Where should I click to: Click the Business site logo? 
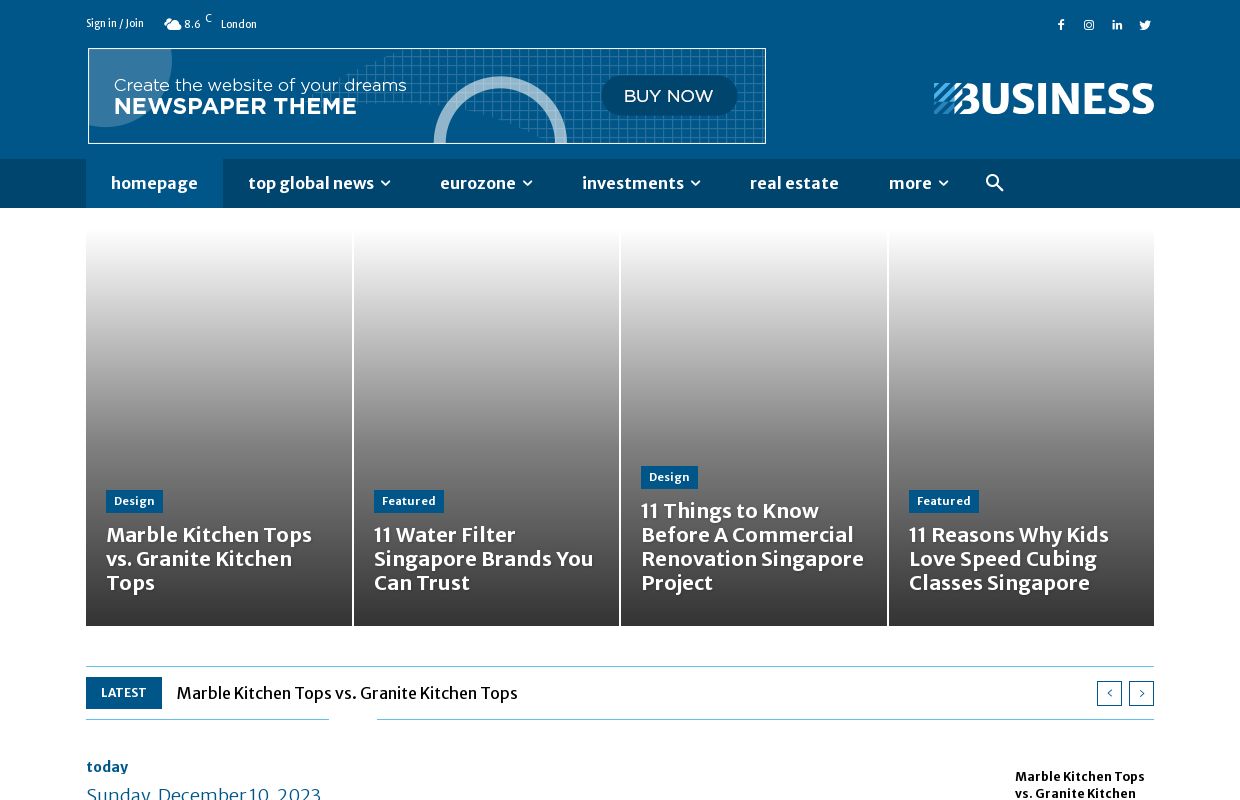click(x=1043, y=98)
